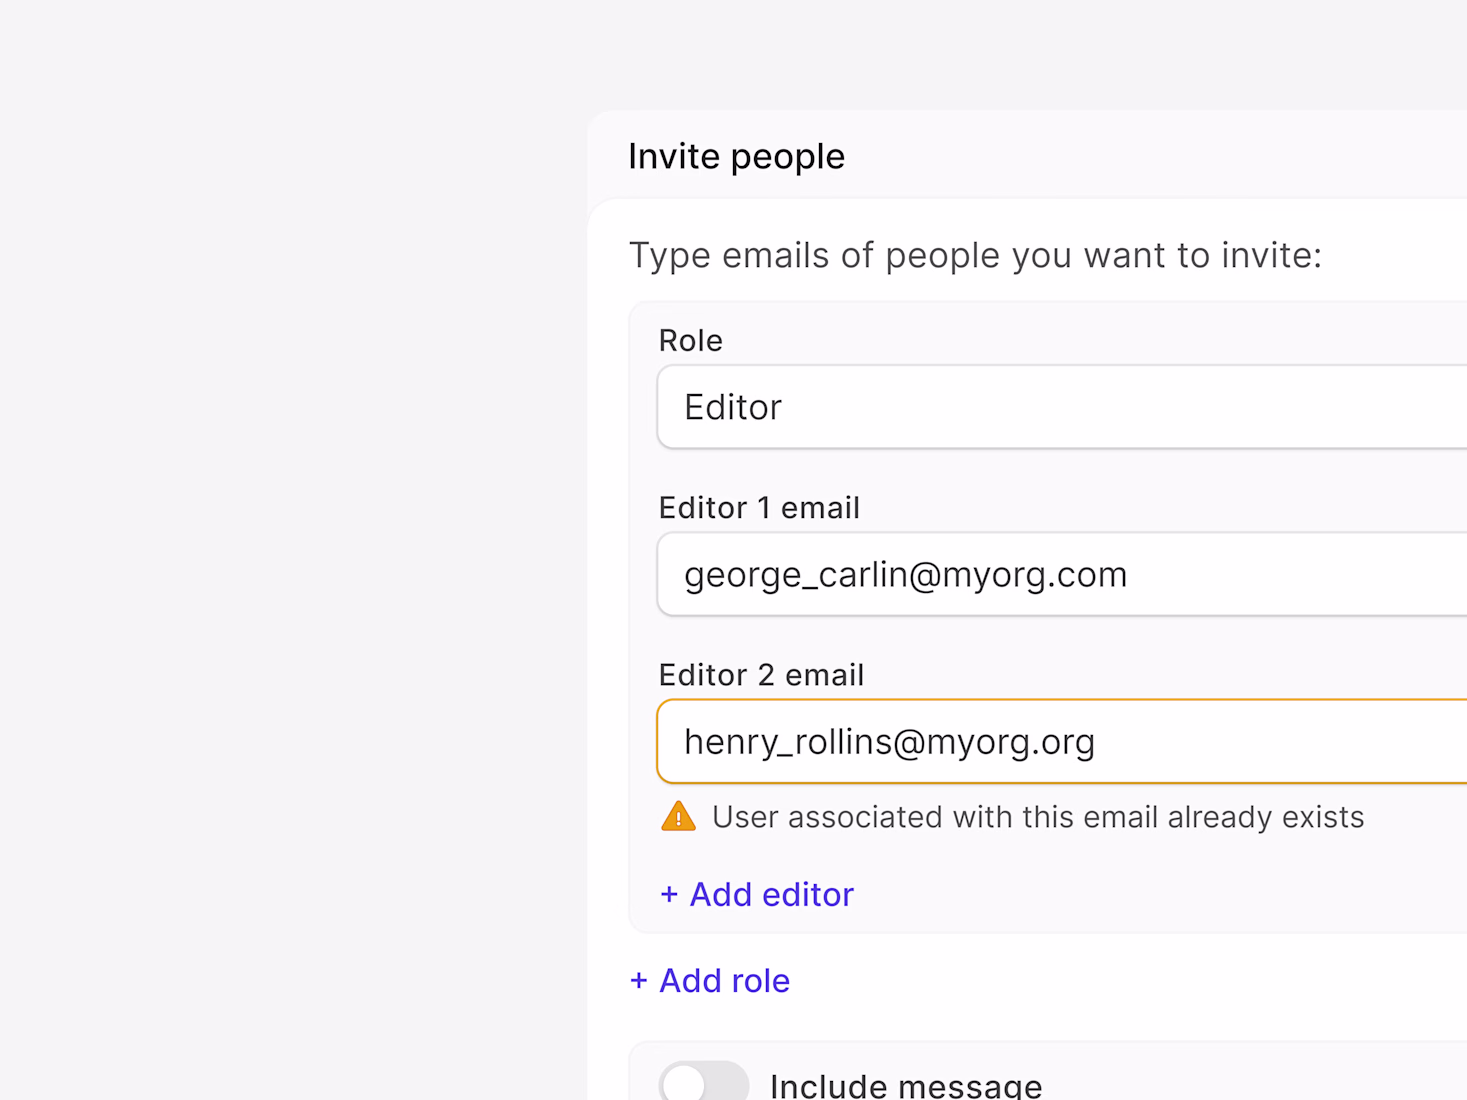
Task: Select the Editor value in Role box
Action: (733, 408)
